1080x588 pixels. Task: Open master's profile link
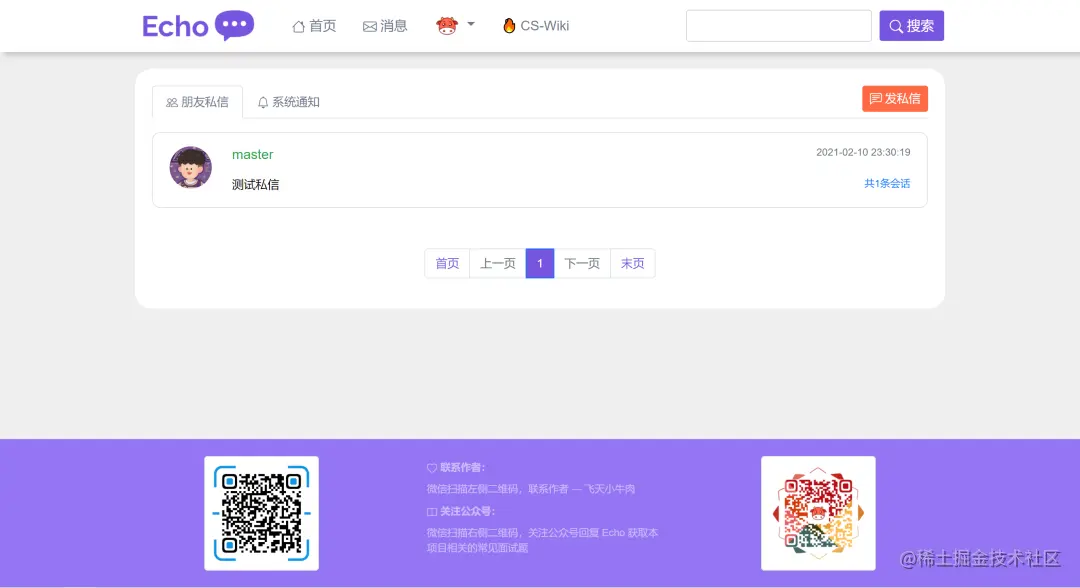(253, 154)
